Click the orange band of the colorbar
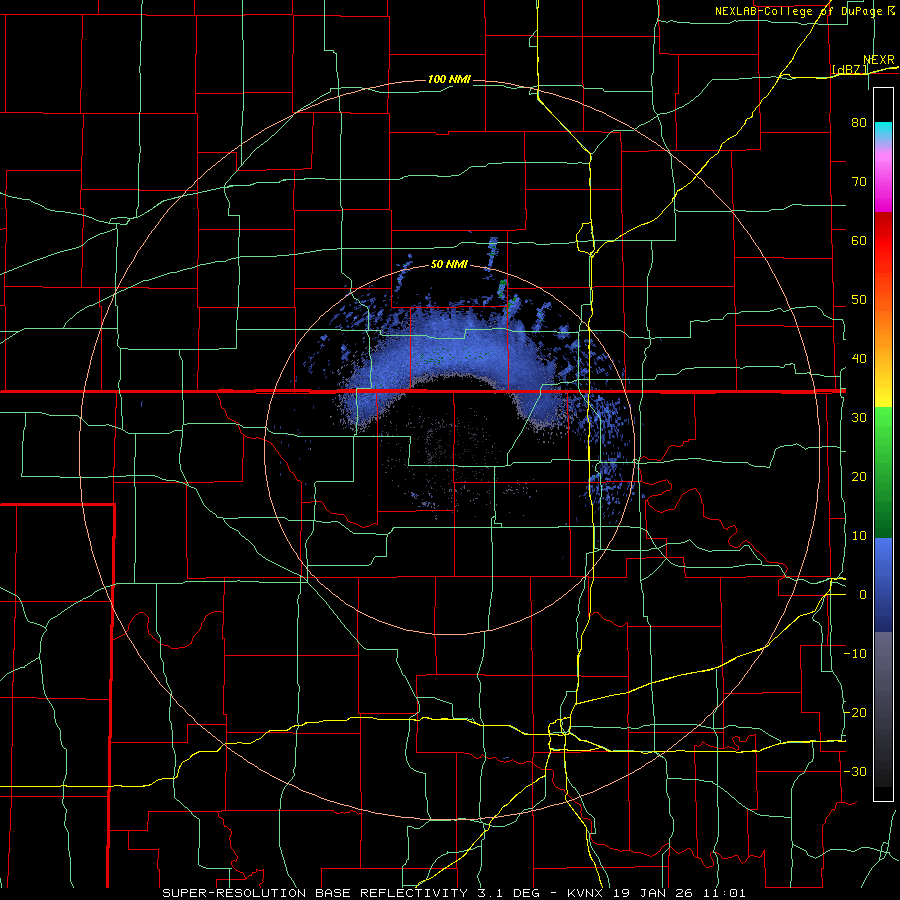This screenshot has width=900, height=900. (883, 327)
